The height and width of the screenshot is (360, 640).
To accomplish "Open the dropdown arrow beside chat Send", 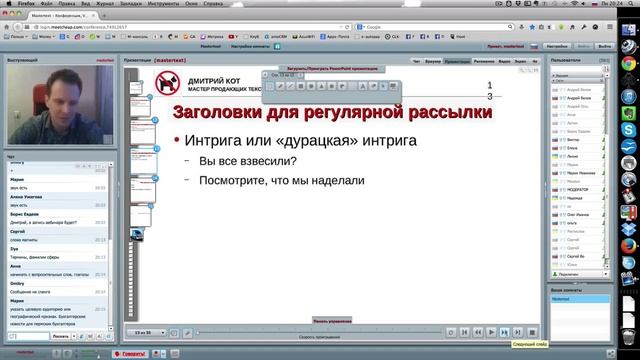I will point(74,336).
